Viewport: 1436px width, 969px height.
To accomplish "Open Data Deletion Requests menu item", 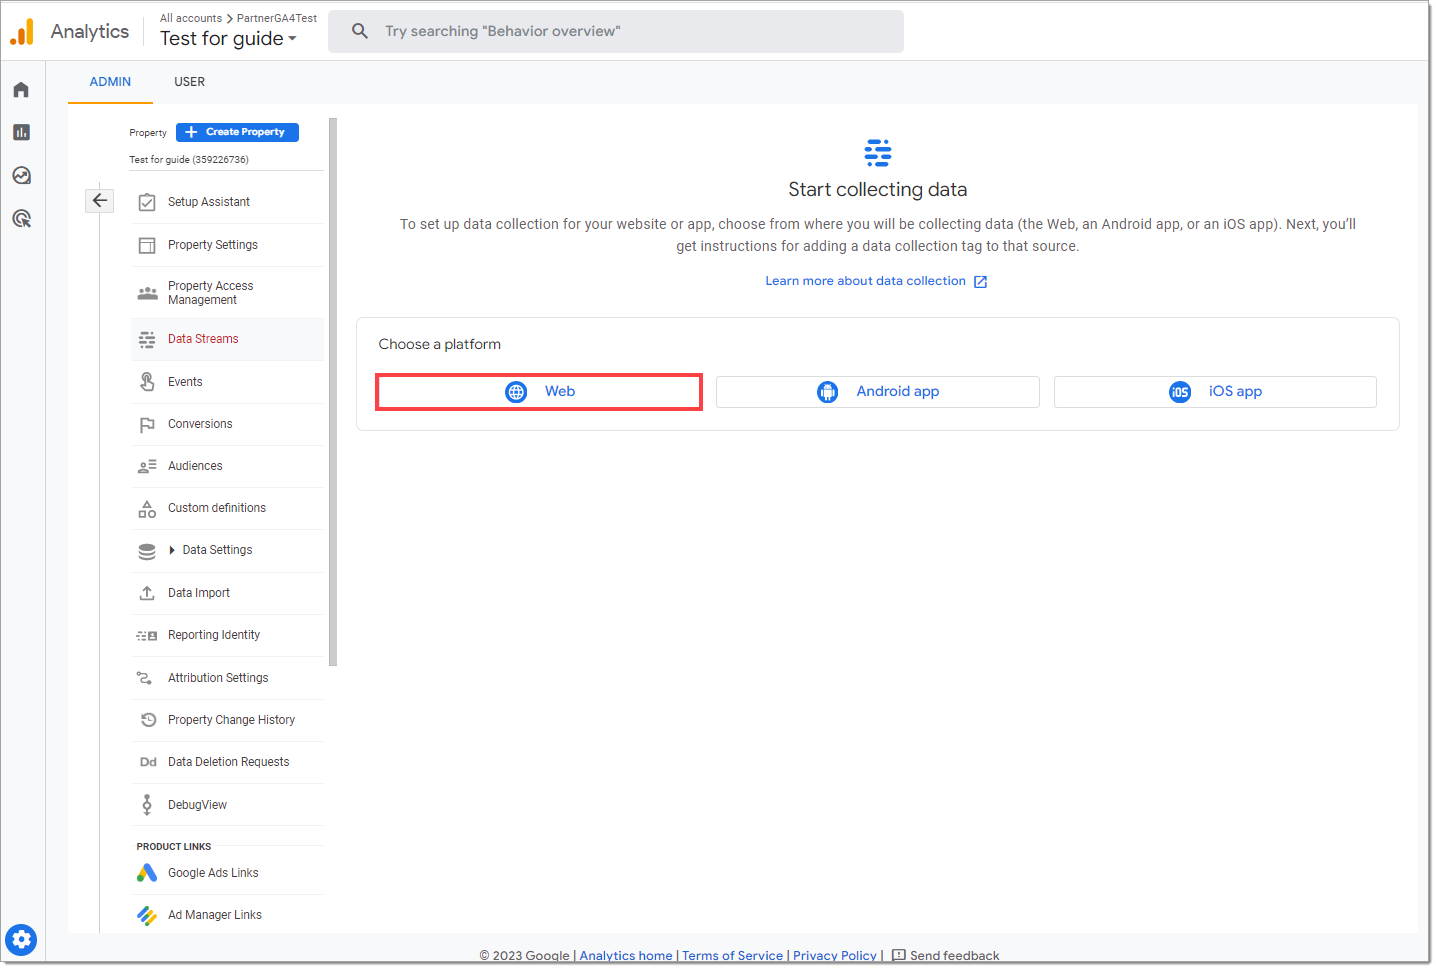I will [x=228, y=762].
